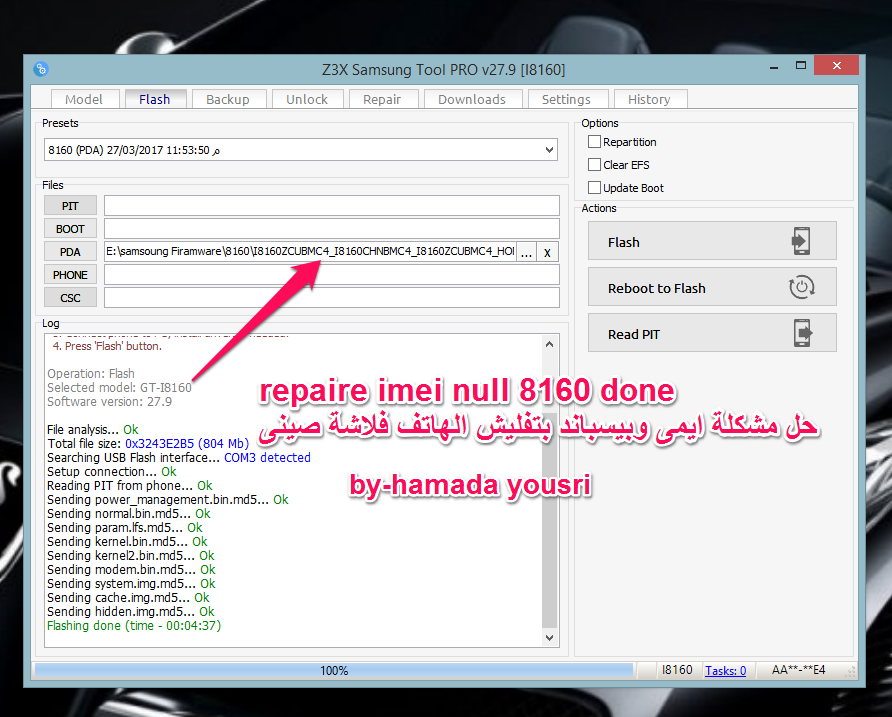Click the PDA firmware path field
The width and height of the screenshot is (892, 717).
310,252
